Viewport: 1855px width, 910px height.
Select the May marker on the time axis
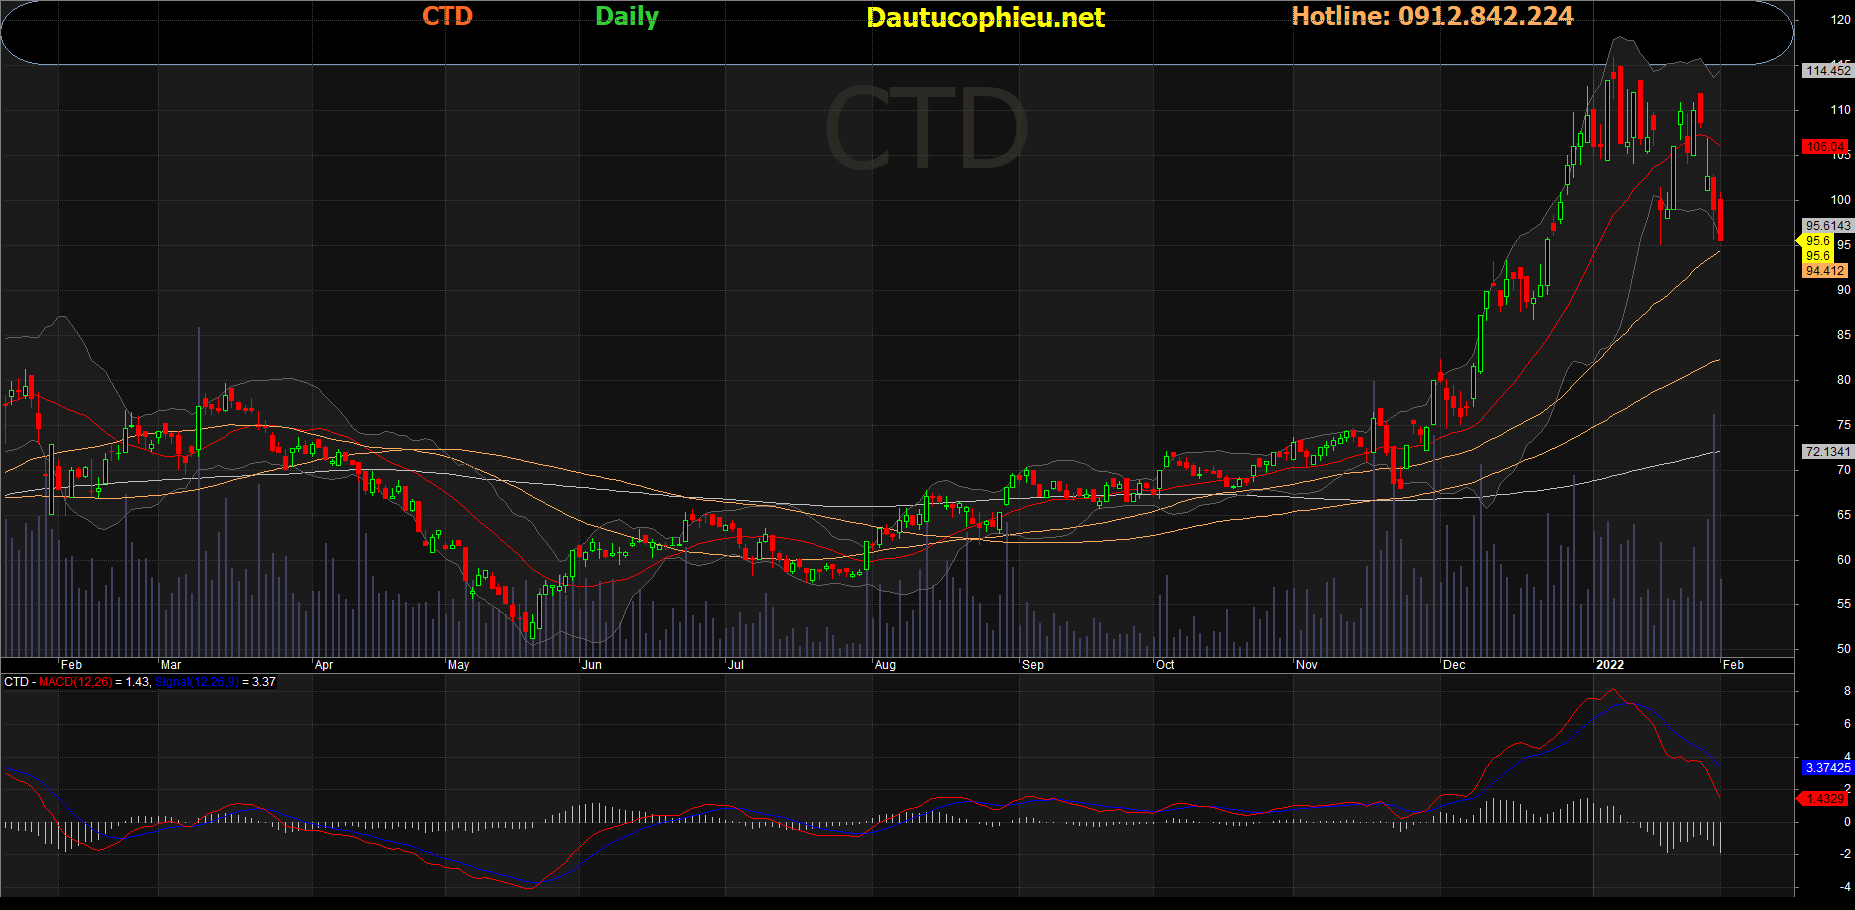pos(458,665)
